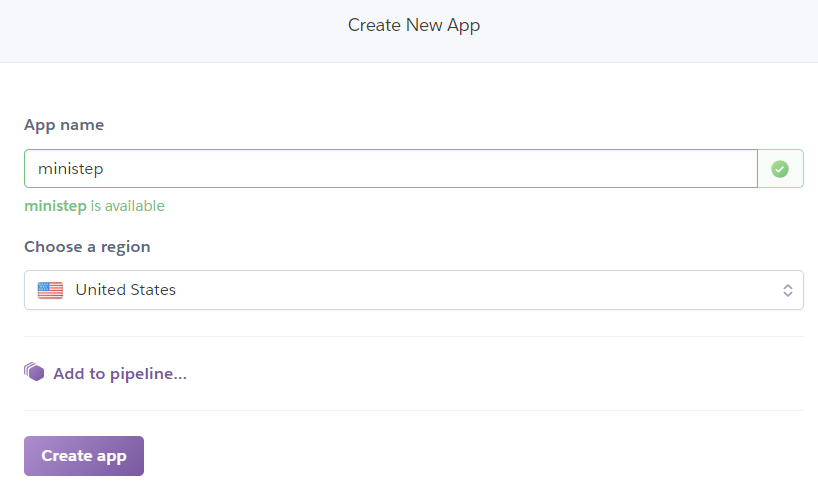This screenshot has width=818, height=493.
Task: Open the Choose a region dropdown
Action: pos(413,290)
